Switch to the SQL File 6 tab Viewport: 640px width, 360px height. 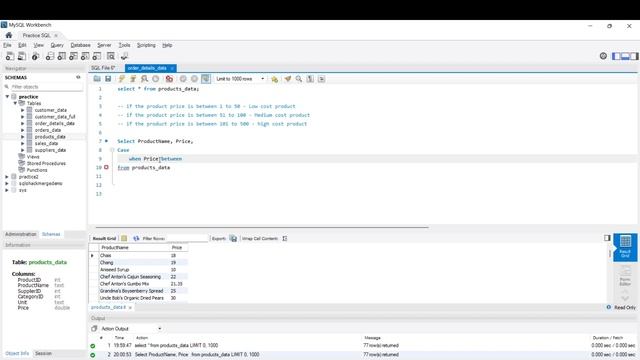[x=103, y=68]
